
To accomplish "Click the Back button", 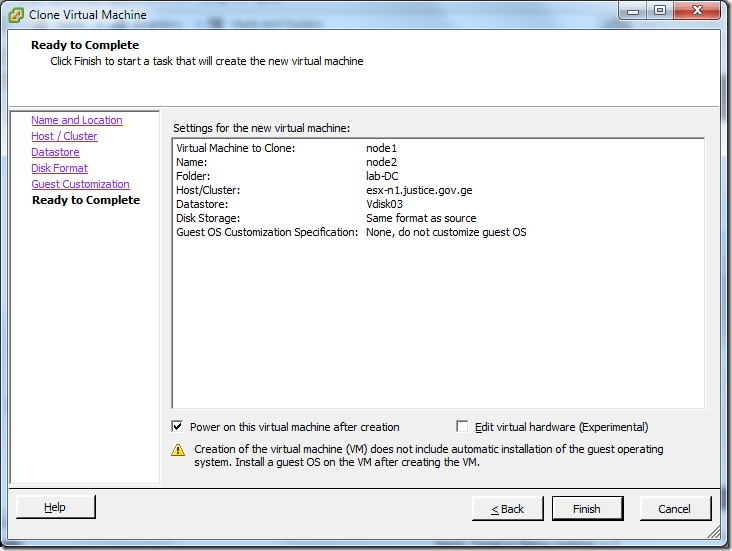I will [x=508, y=509].
